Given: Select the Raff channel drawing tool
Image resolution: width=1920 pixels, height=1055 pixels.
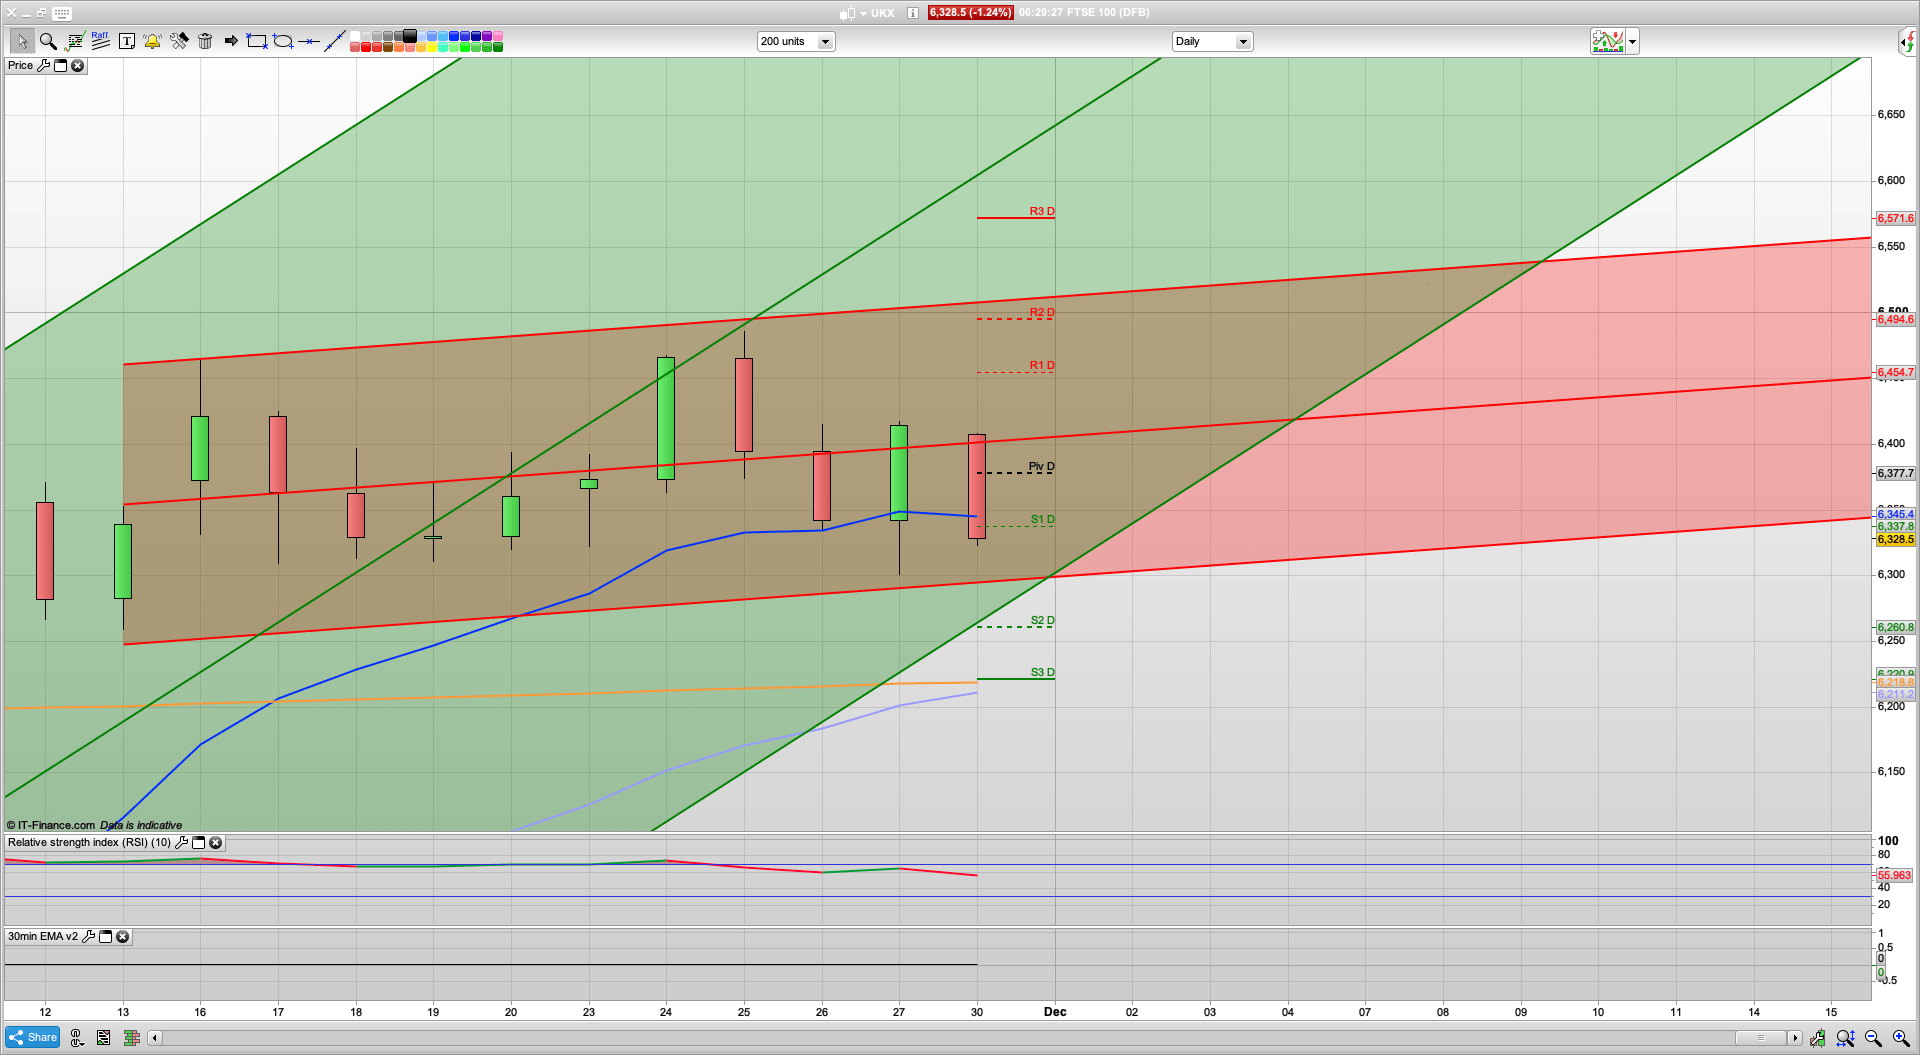Looking at the screenshot, I should (x=99, y=41).
